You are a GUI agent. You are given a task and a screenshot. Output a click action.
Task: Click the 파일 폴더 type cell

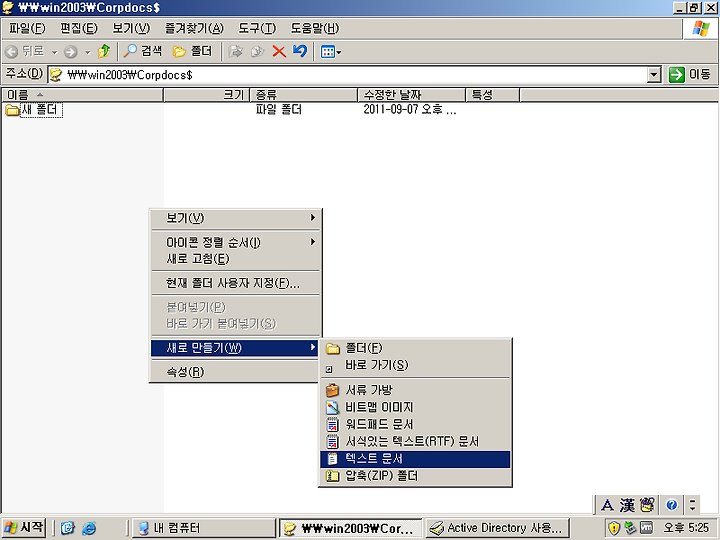point(279,110)
